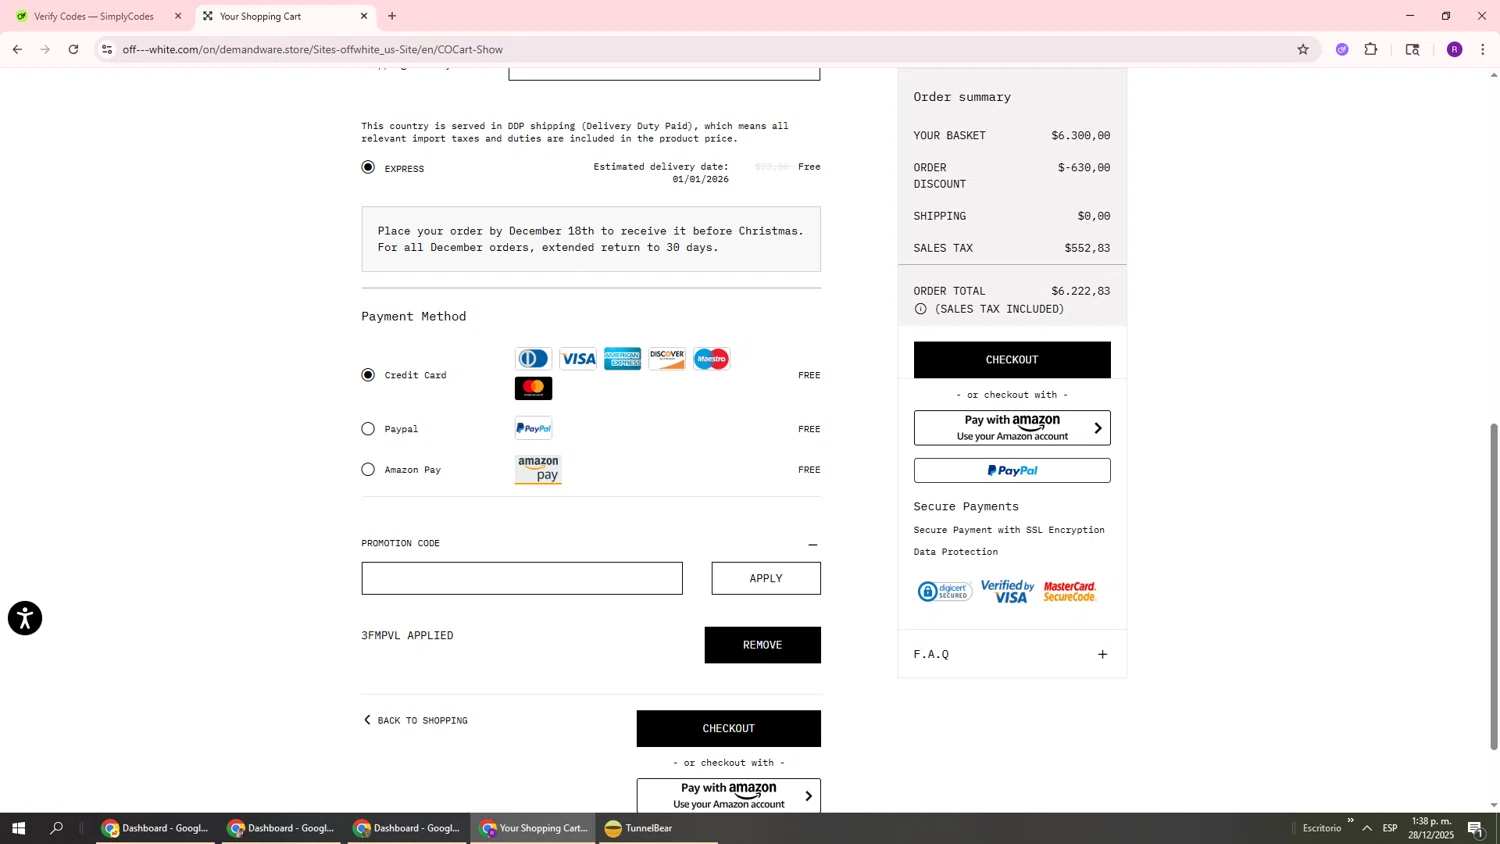Pay with Amazon in Order summary

tap(1012, 428)
